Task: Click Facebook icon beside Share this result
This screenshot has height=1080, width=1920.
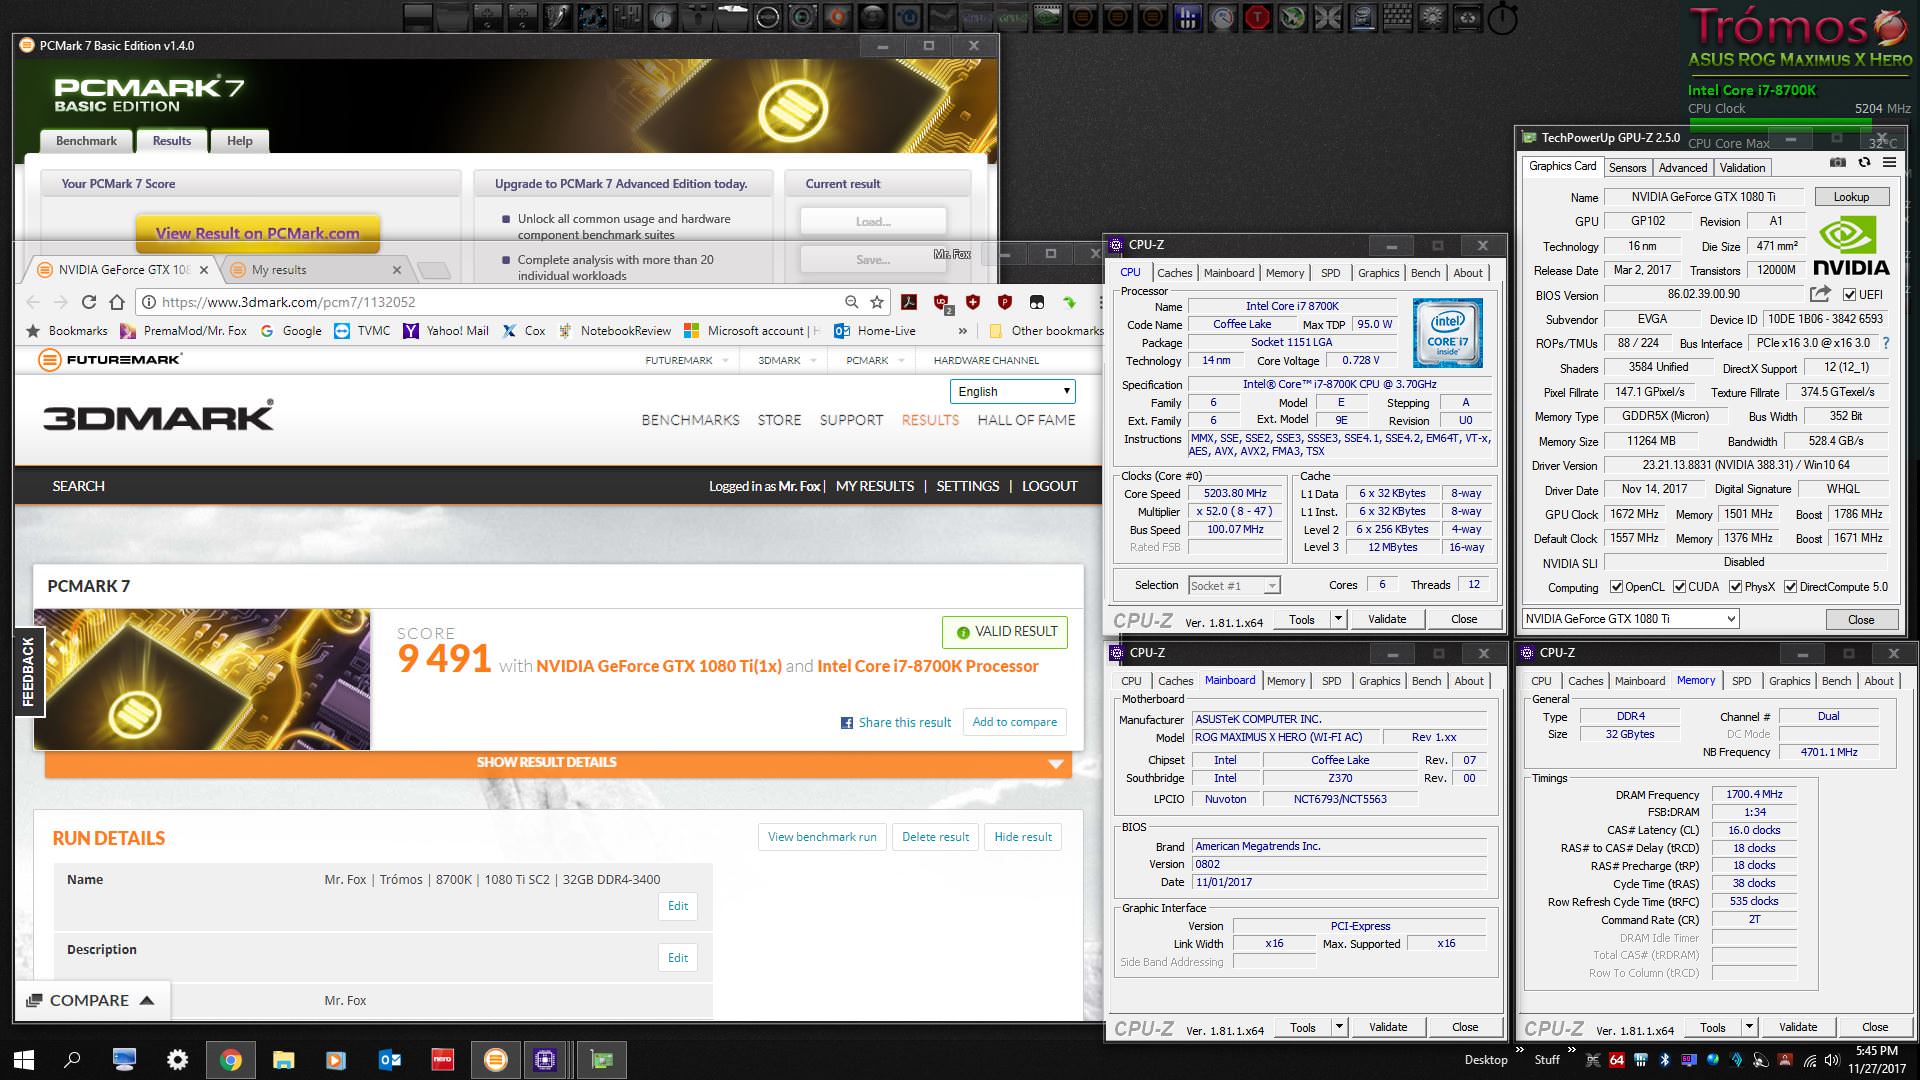Action: pyautogui.click(x=847, y=723)
